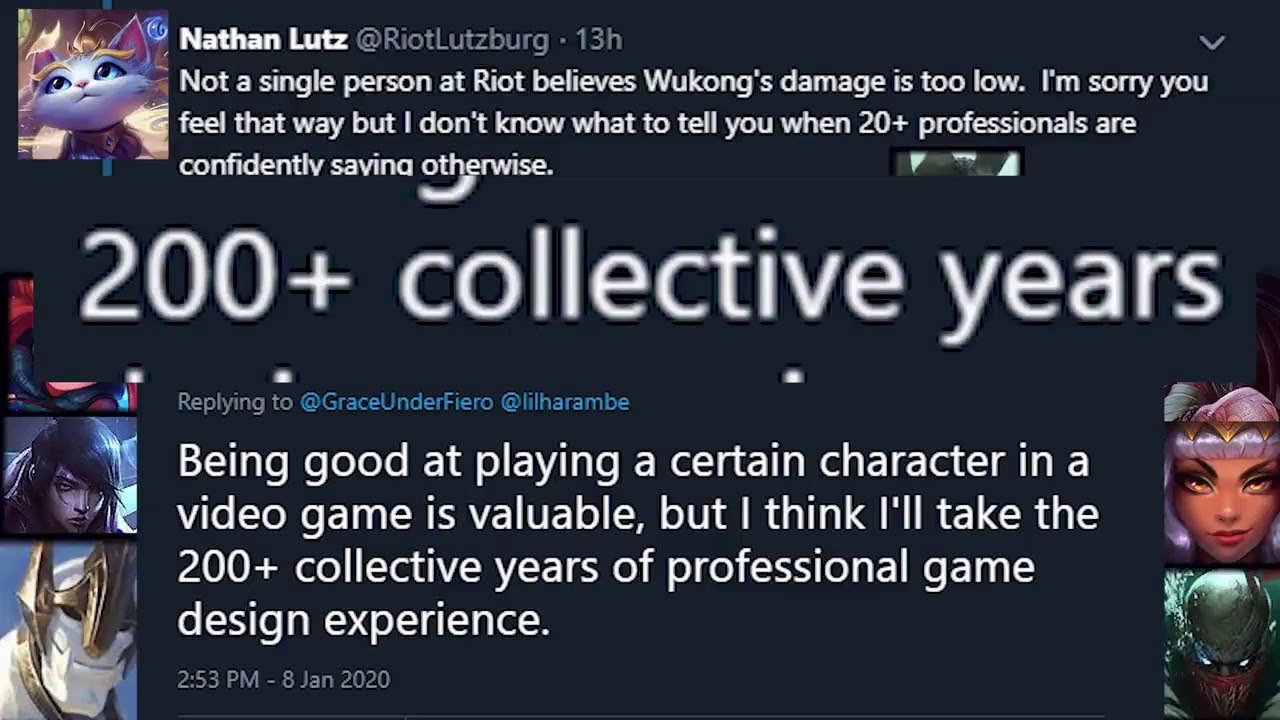Click the Yuumi cat profile avatar
The image size is (1280, 720).
pyautogui.click(x=93, y=84)
